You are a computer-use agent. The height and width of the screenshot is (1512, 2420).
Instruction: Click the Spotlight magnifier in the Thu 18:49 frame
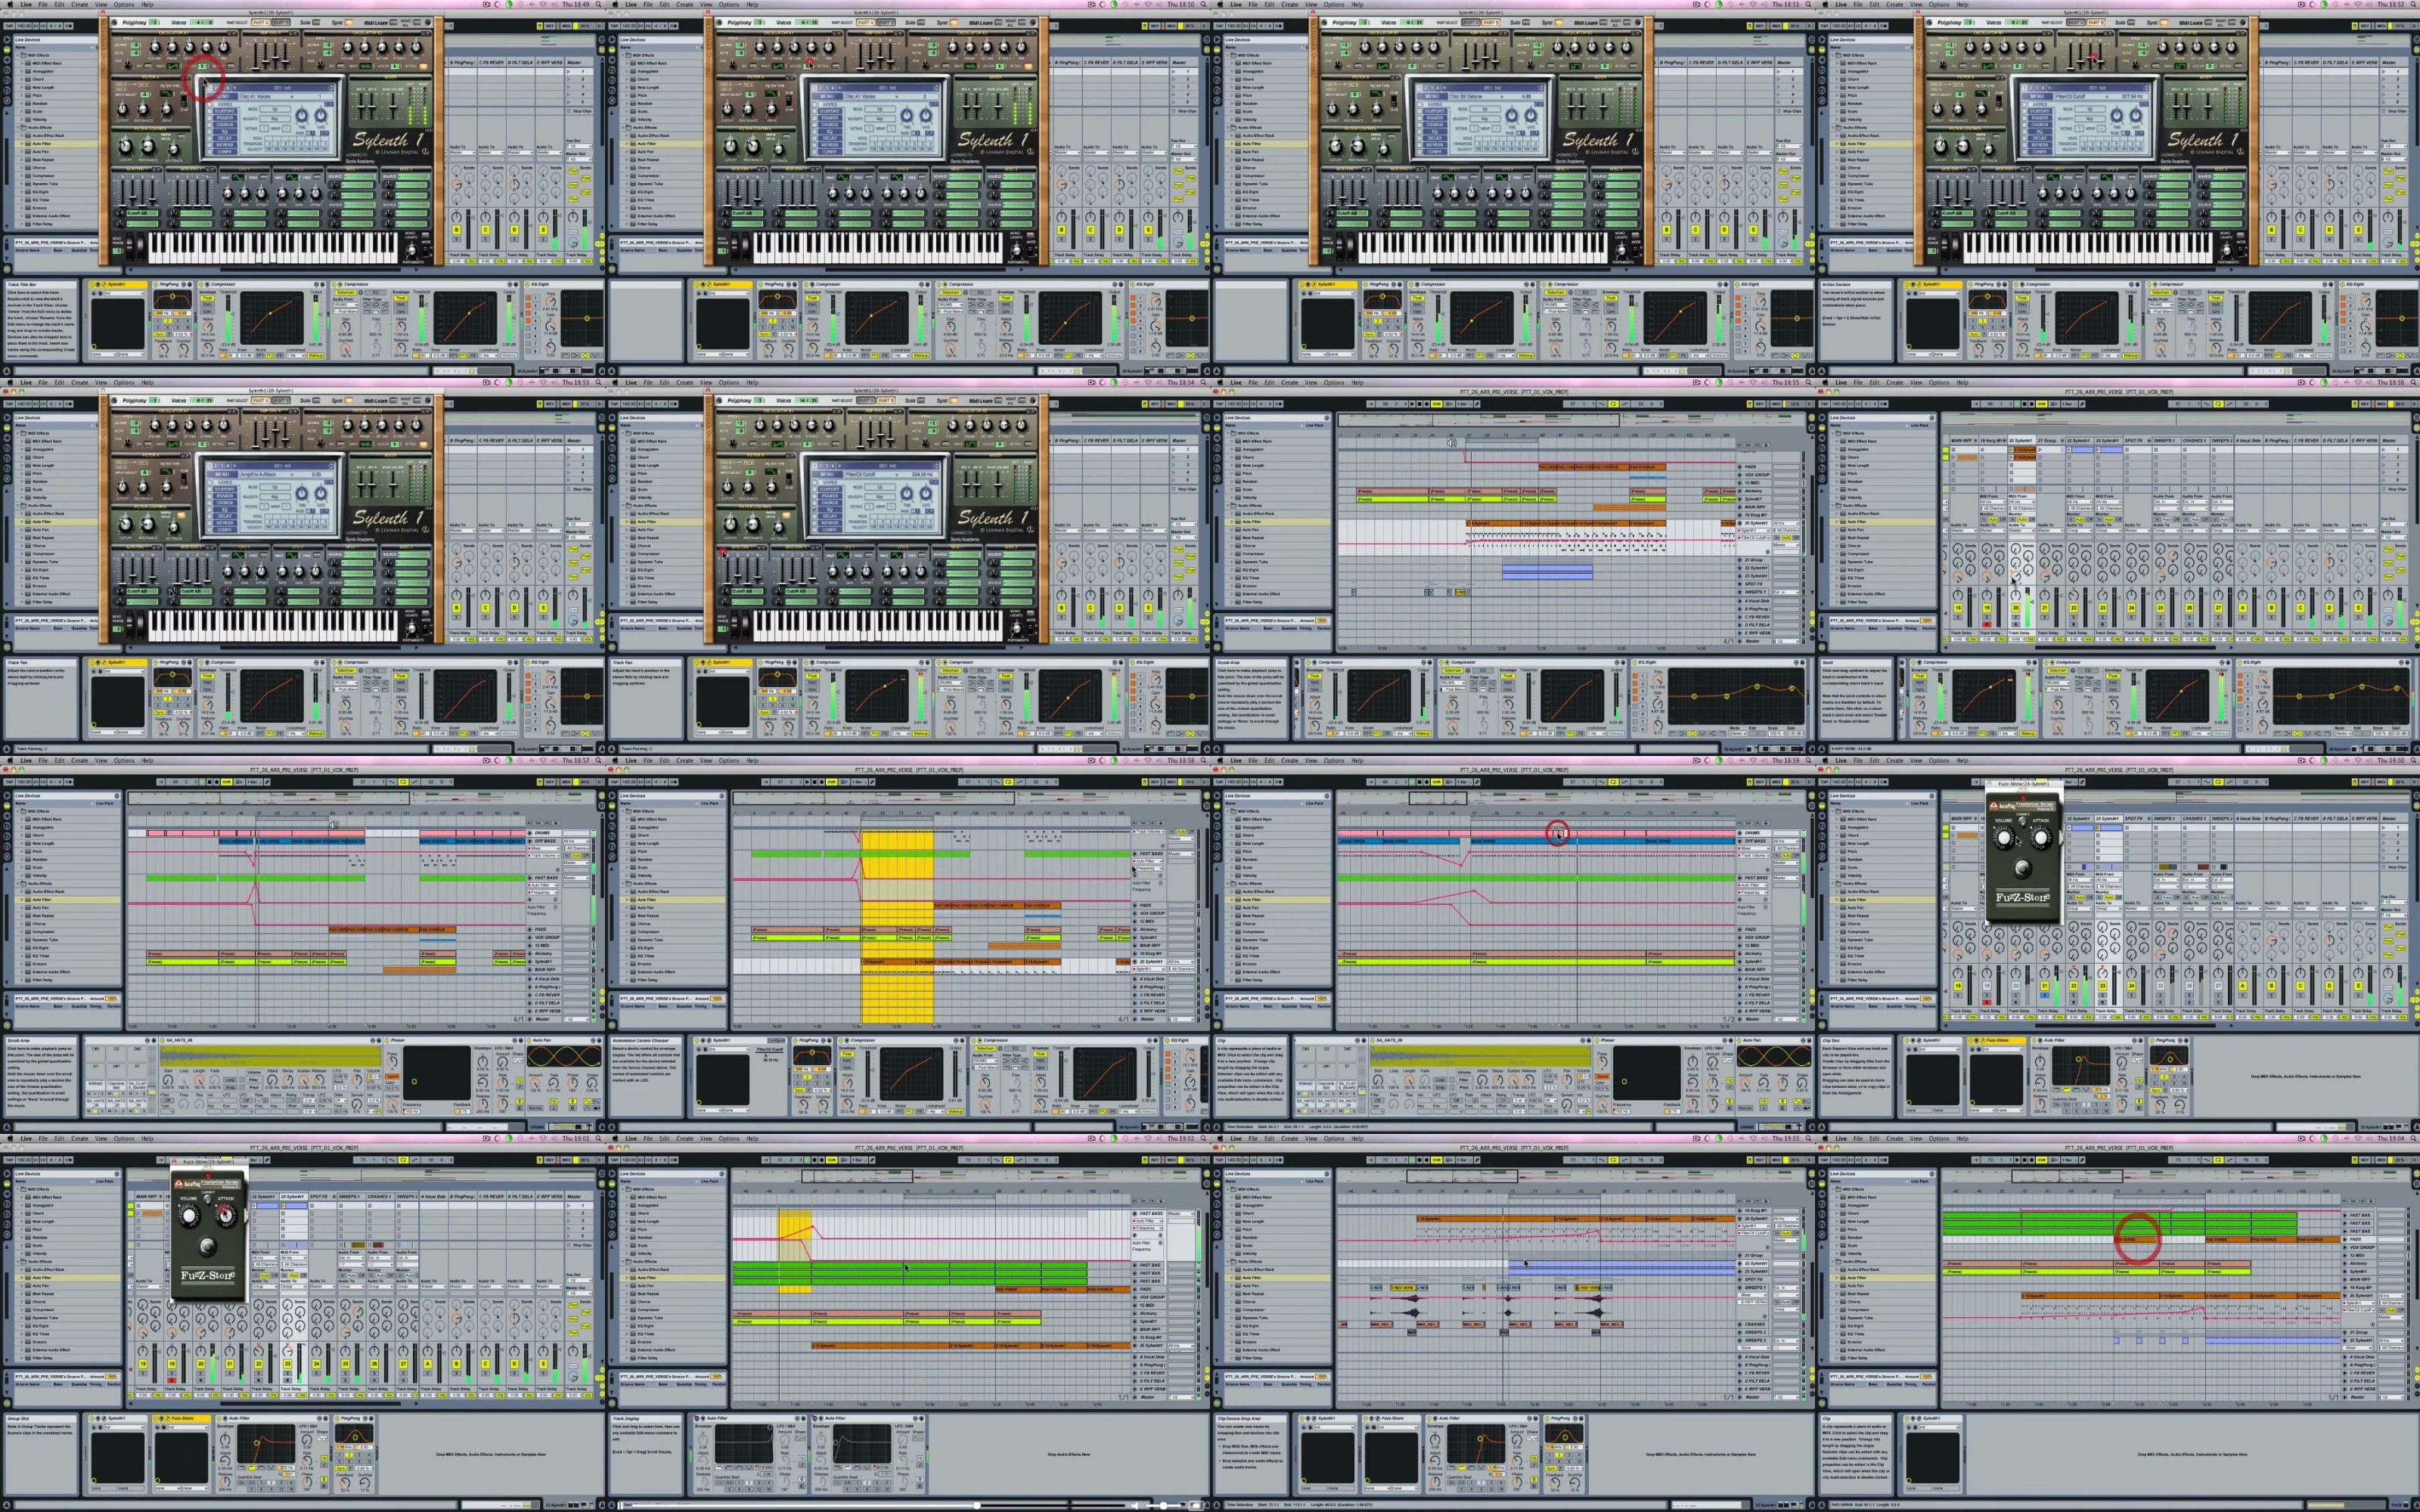pyautogui.click(x=600, y=4)
